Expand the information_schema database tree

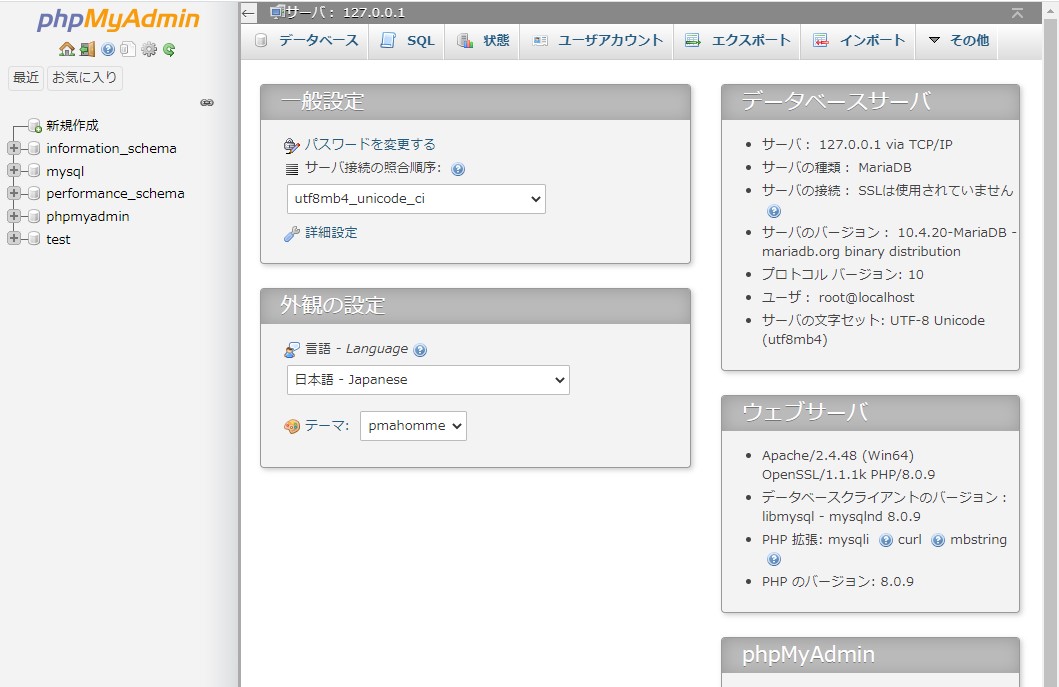pyautogui.click(x=14, y=148)
